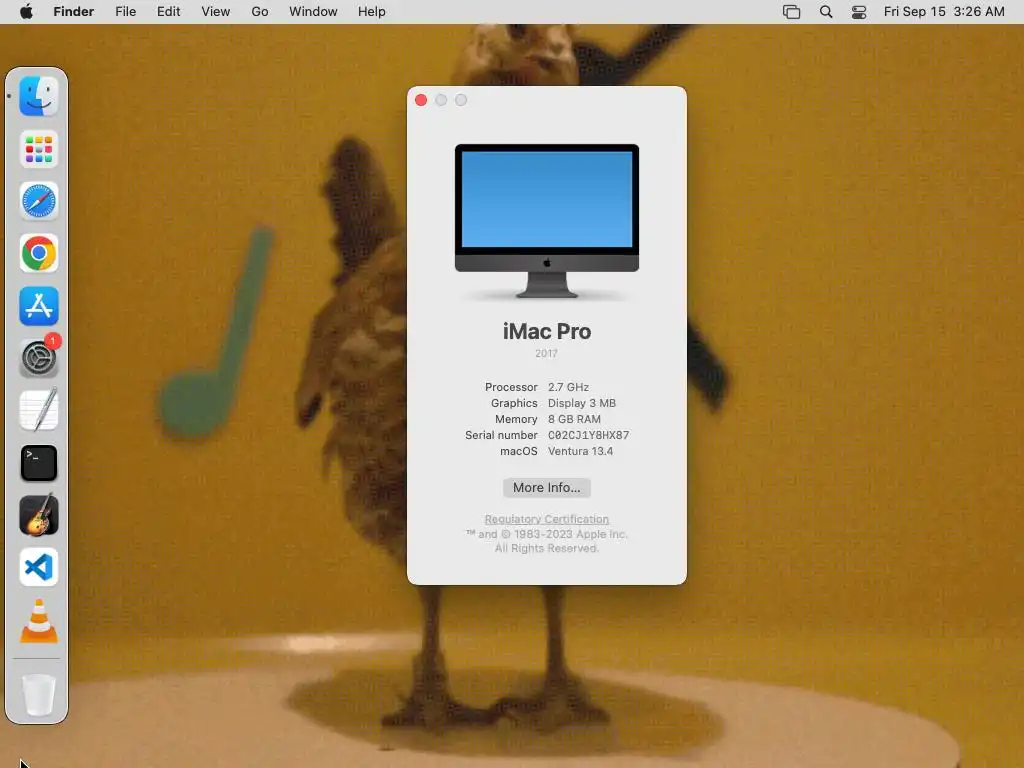This screenshot has height=768, width=1024.
Task: Close the About This Mac window
Action: [x=421, y=100]
